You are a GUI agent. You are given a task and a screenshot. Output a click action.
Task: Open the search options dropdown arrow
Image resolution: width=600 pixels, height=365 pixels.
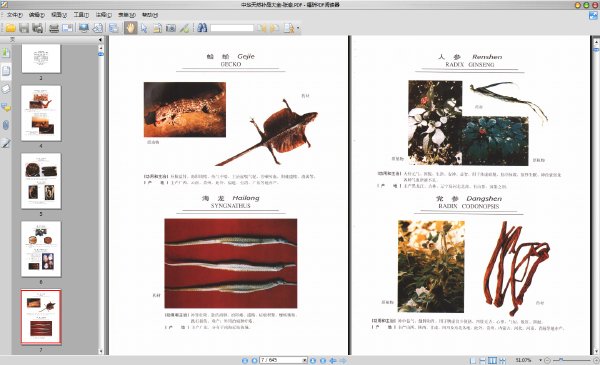pos(298,28)
